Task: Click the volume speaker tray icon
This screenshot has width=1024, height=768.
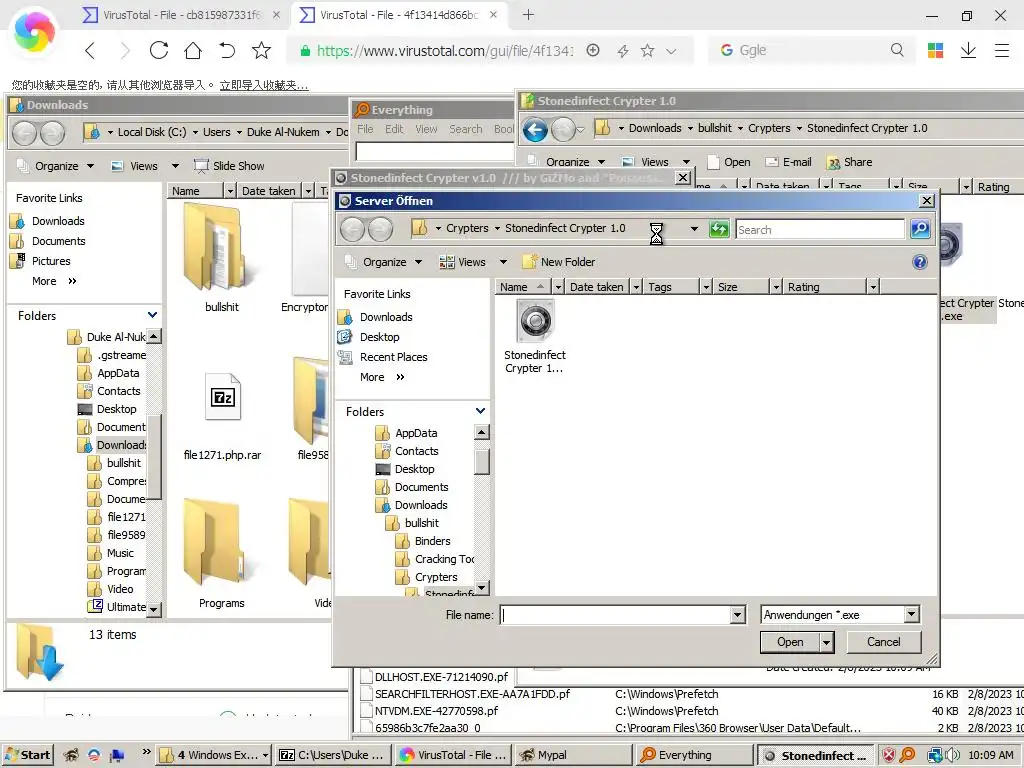Action: [952, 755]
